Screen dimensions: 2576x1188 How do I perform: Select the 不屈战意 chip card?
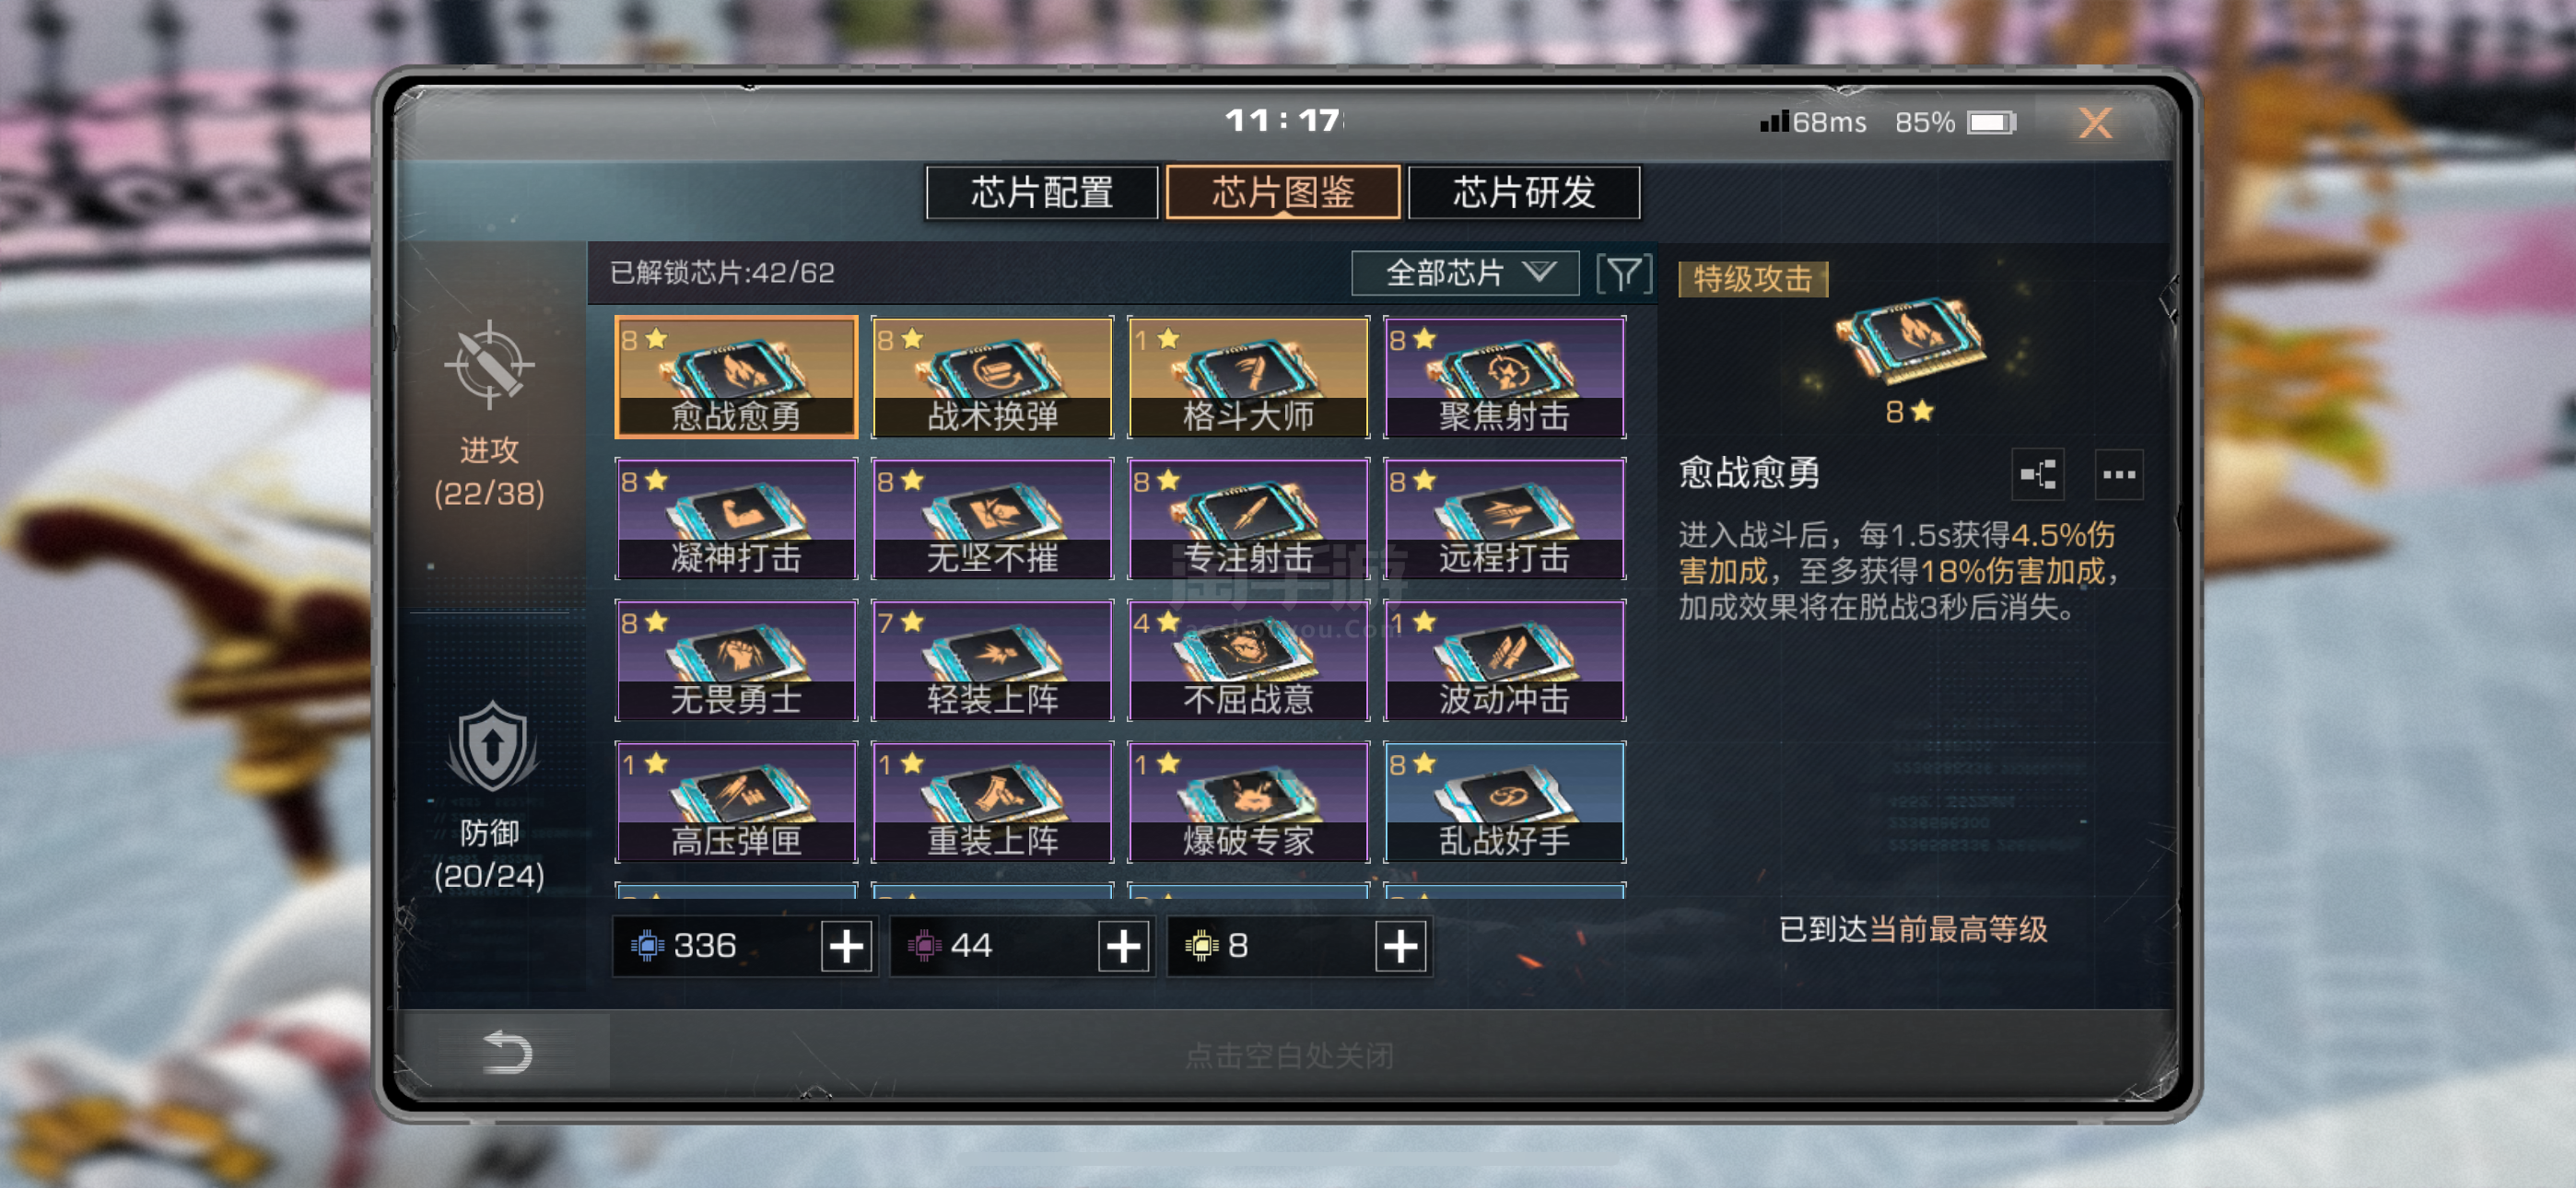tap(1248, 660)
